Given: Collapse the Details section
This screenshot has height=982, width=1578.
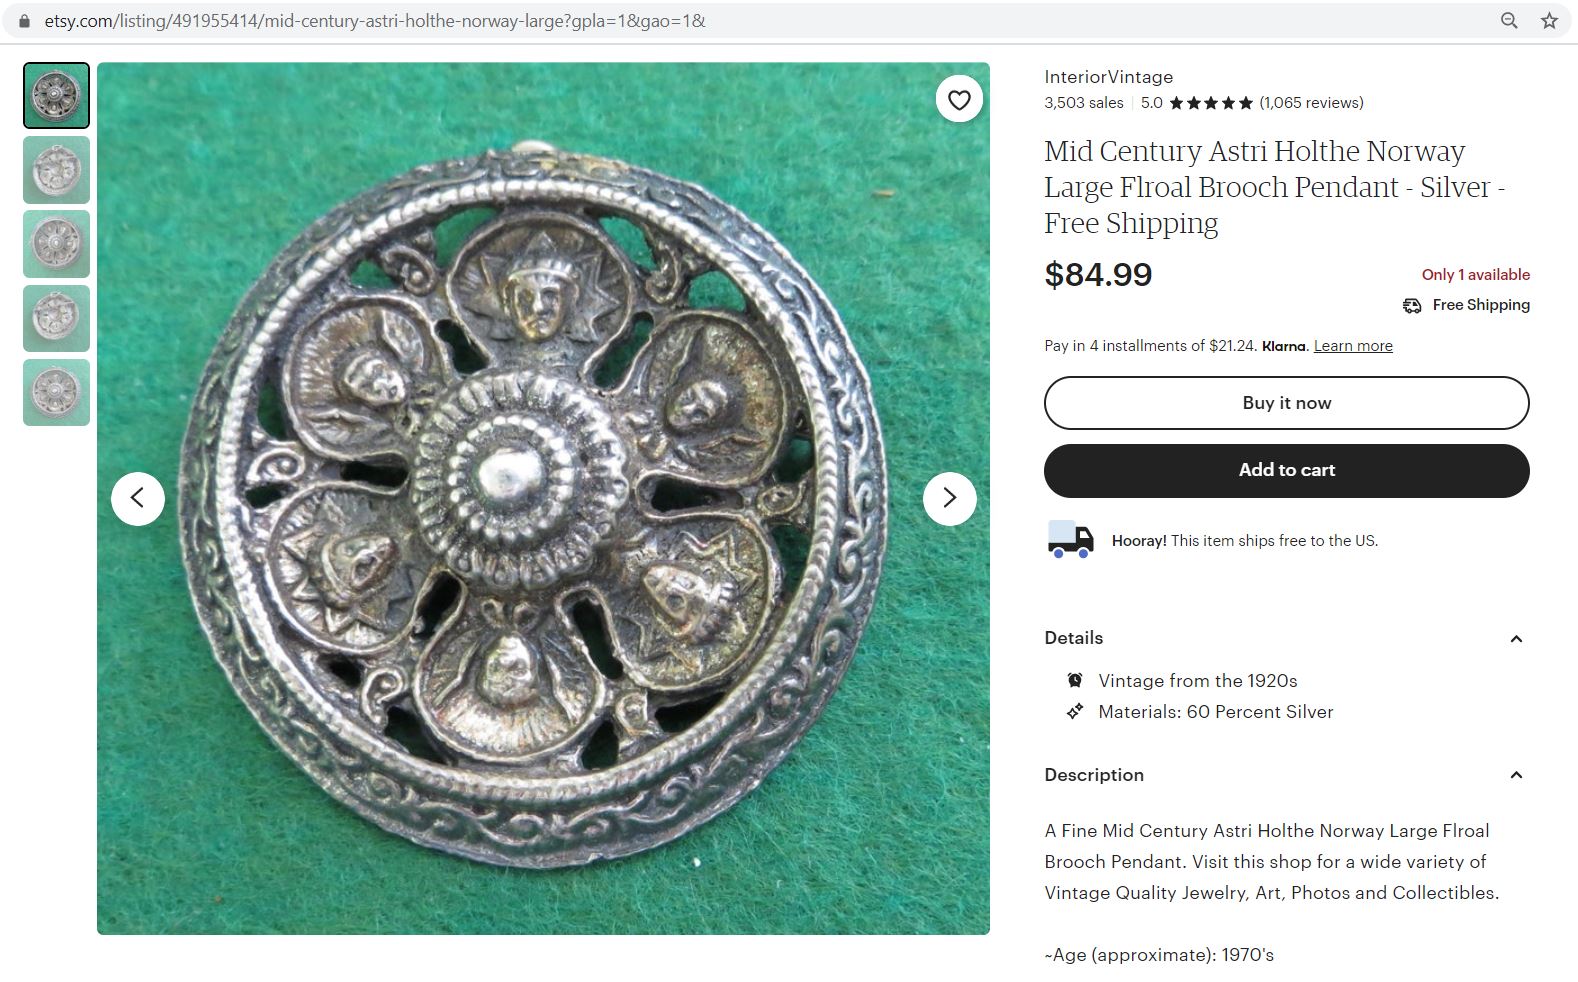Looking at the screenshot, I should (x=1516, y=639).
